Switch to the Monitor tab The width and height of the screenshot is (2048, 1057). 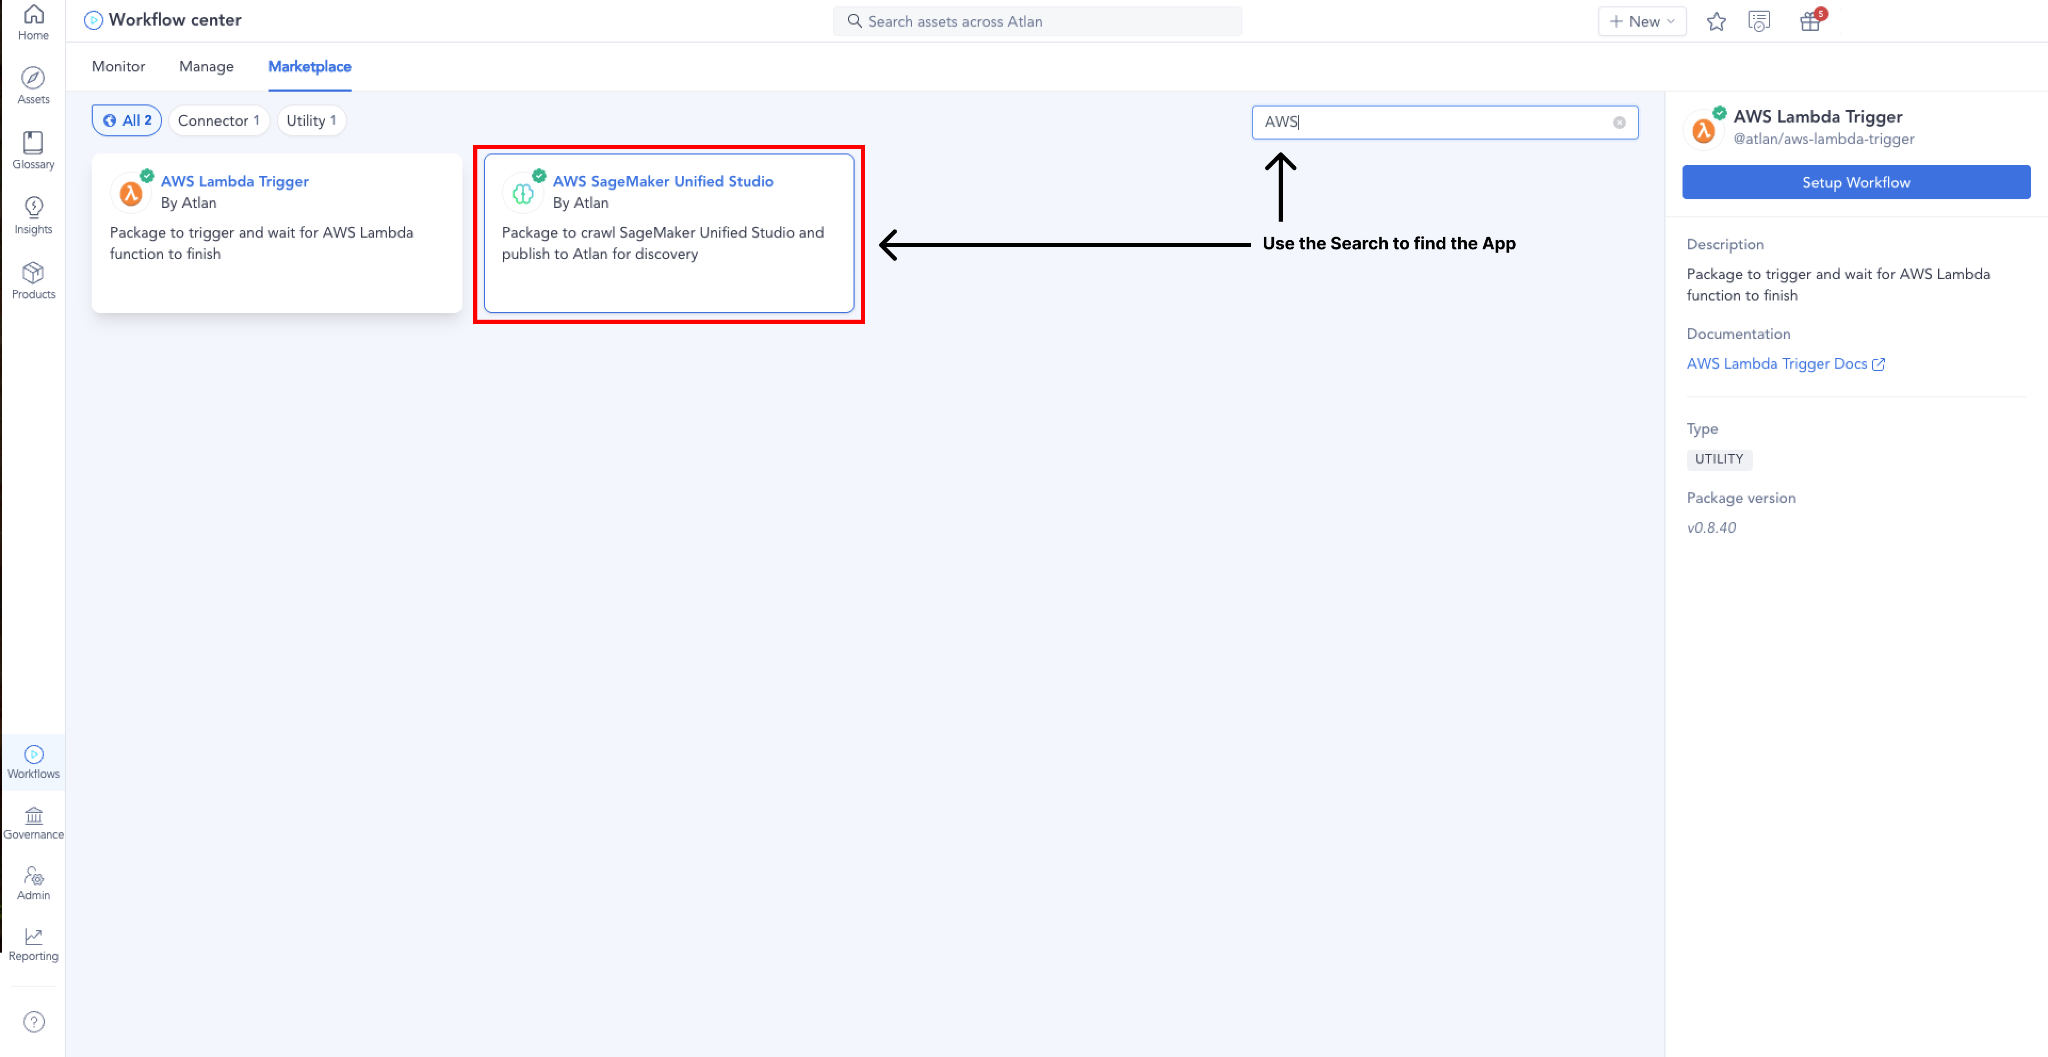(118, 66)
